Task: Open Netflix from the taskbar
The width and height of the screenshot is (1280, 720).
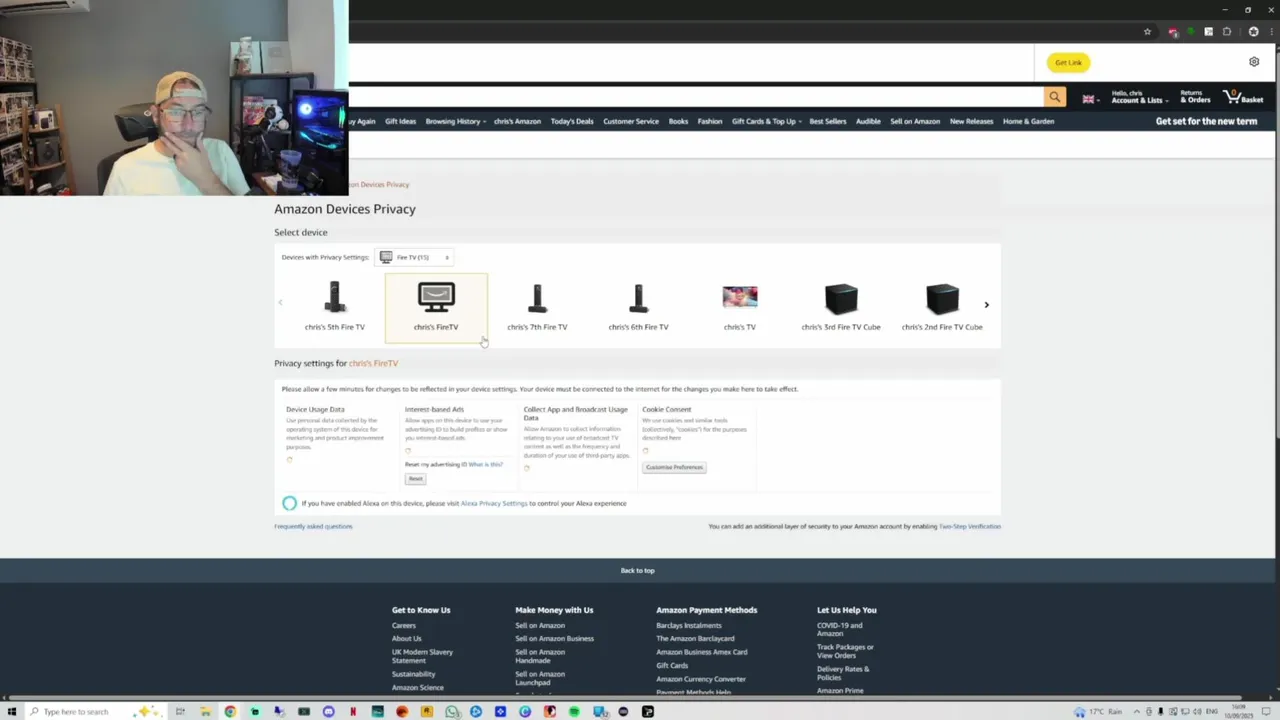Action: tap(353, 712)
